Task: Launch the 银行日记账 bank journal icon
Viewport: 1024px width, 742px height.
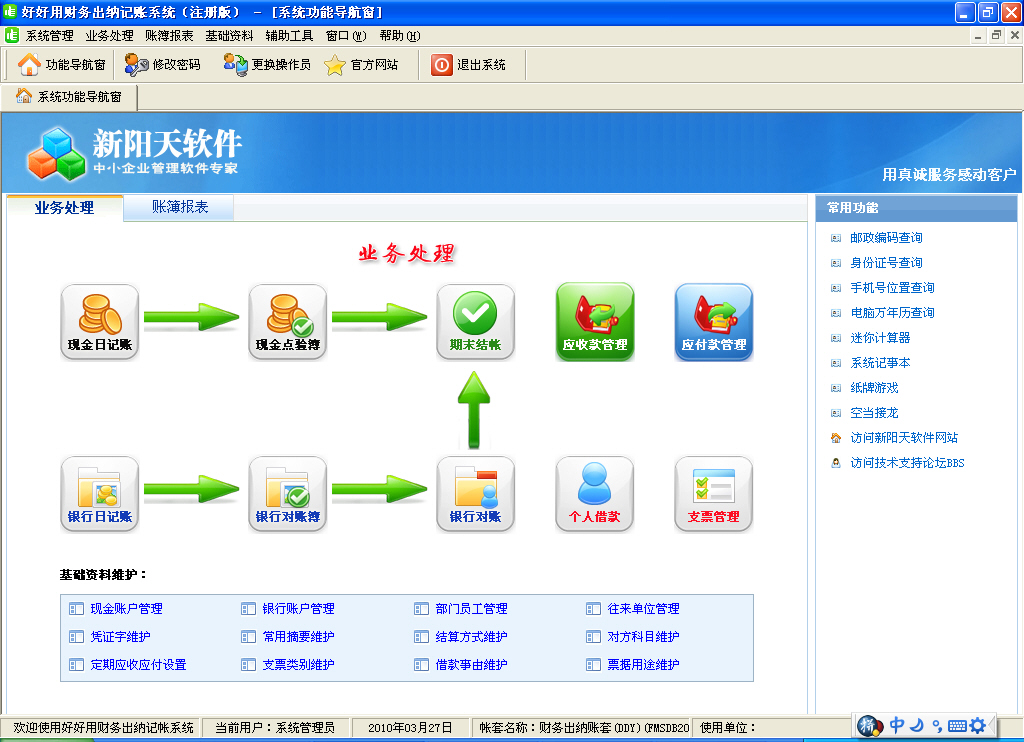Action: point(99,493)
